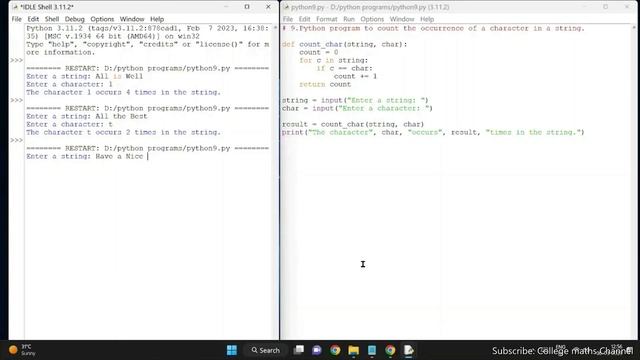The height and width of the screenshot is (360, 640).
Task: Open second Chrome icon beside IDLE icon
Action: [390, 350]
